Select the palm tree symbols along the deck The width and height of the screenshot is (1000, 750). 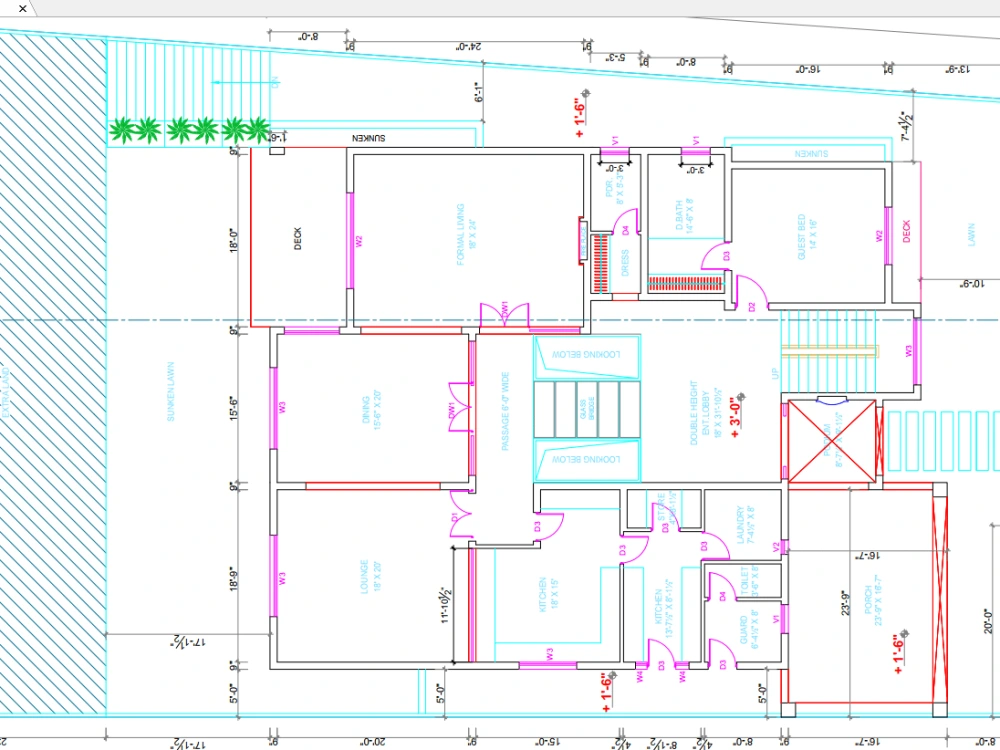185,127
